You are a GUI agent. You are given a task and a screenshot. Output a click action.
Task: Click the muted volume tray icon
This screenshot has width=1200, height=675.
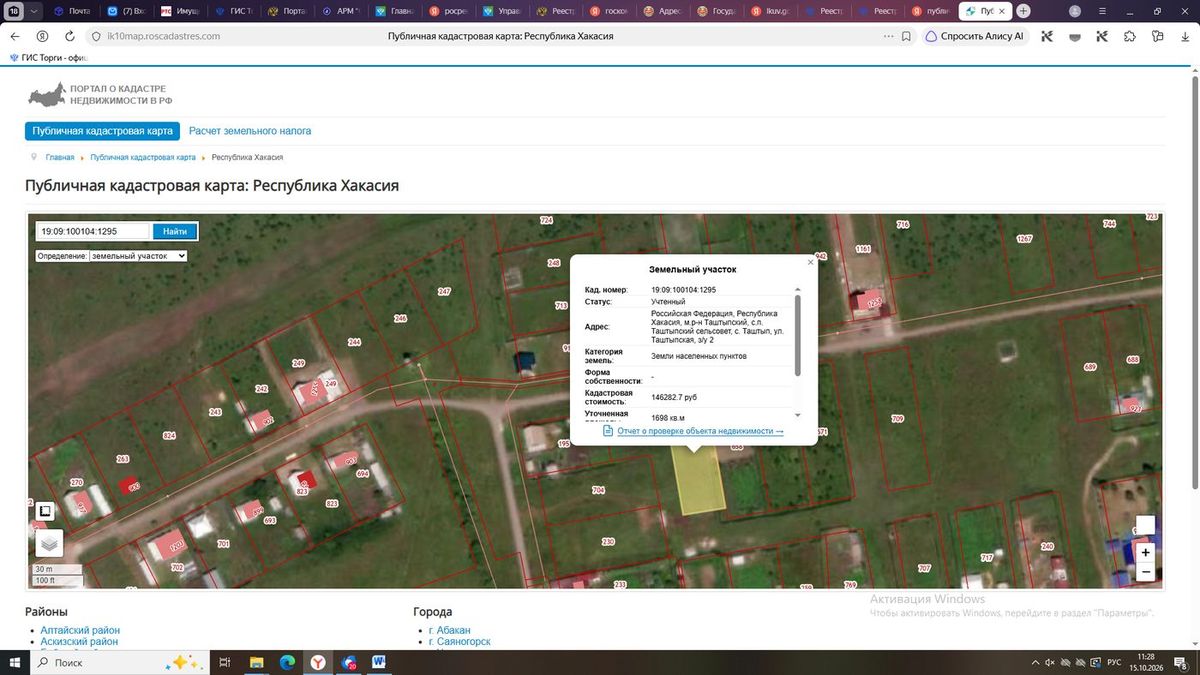1049,663
